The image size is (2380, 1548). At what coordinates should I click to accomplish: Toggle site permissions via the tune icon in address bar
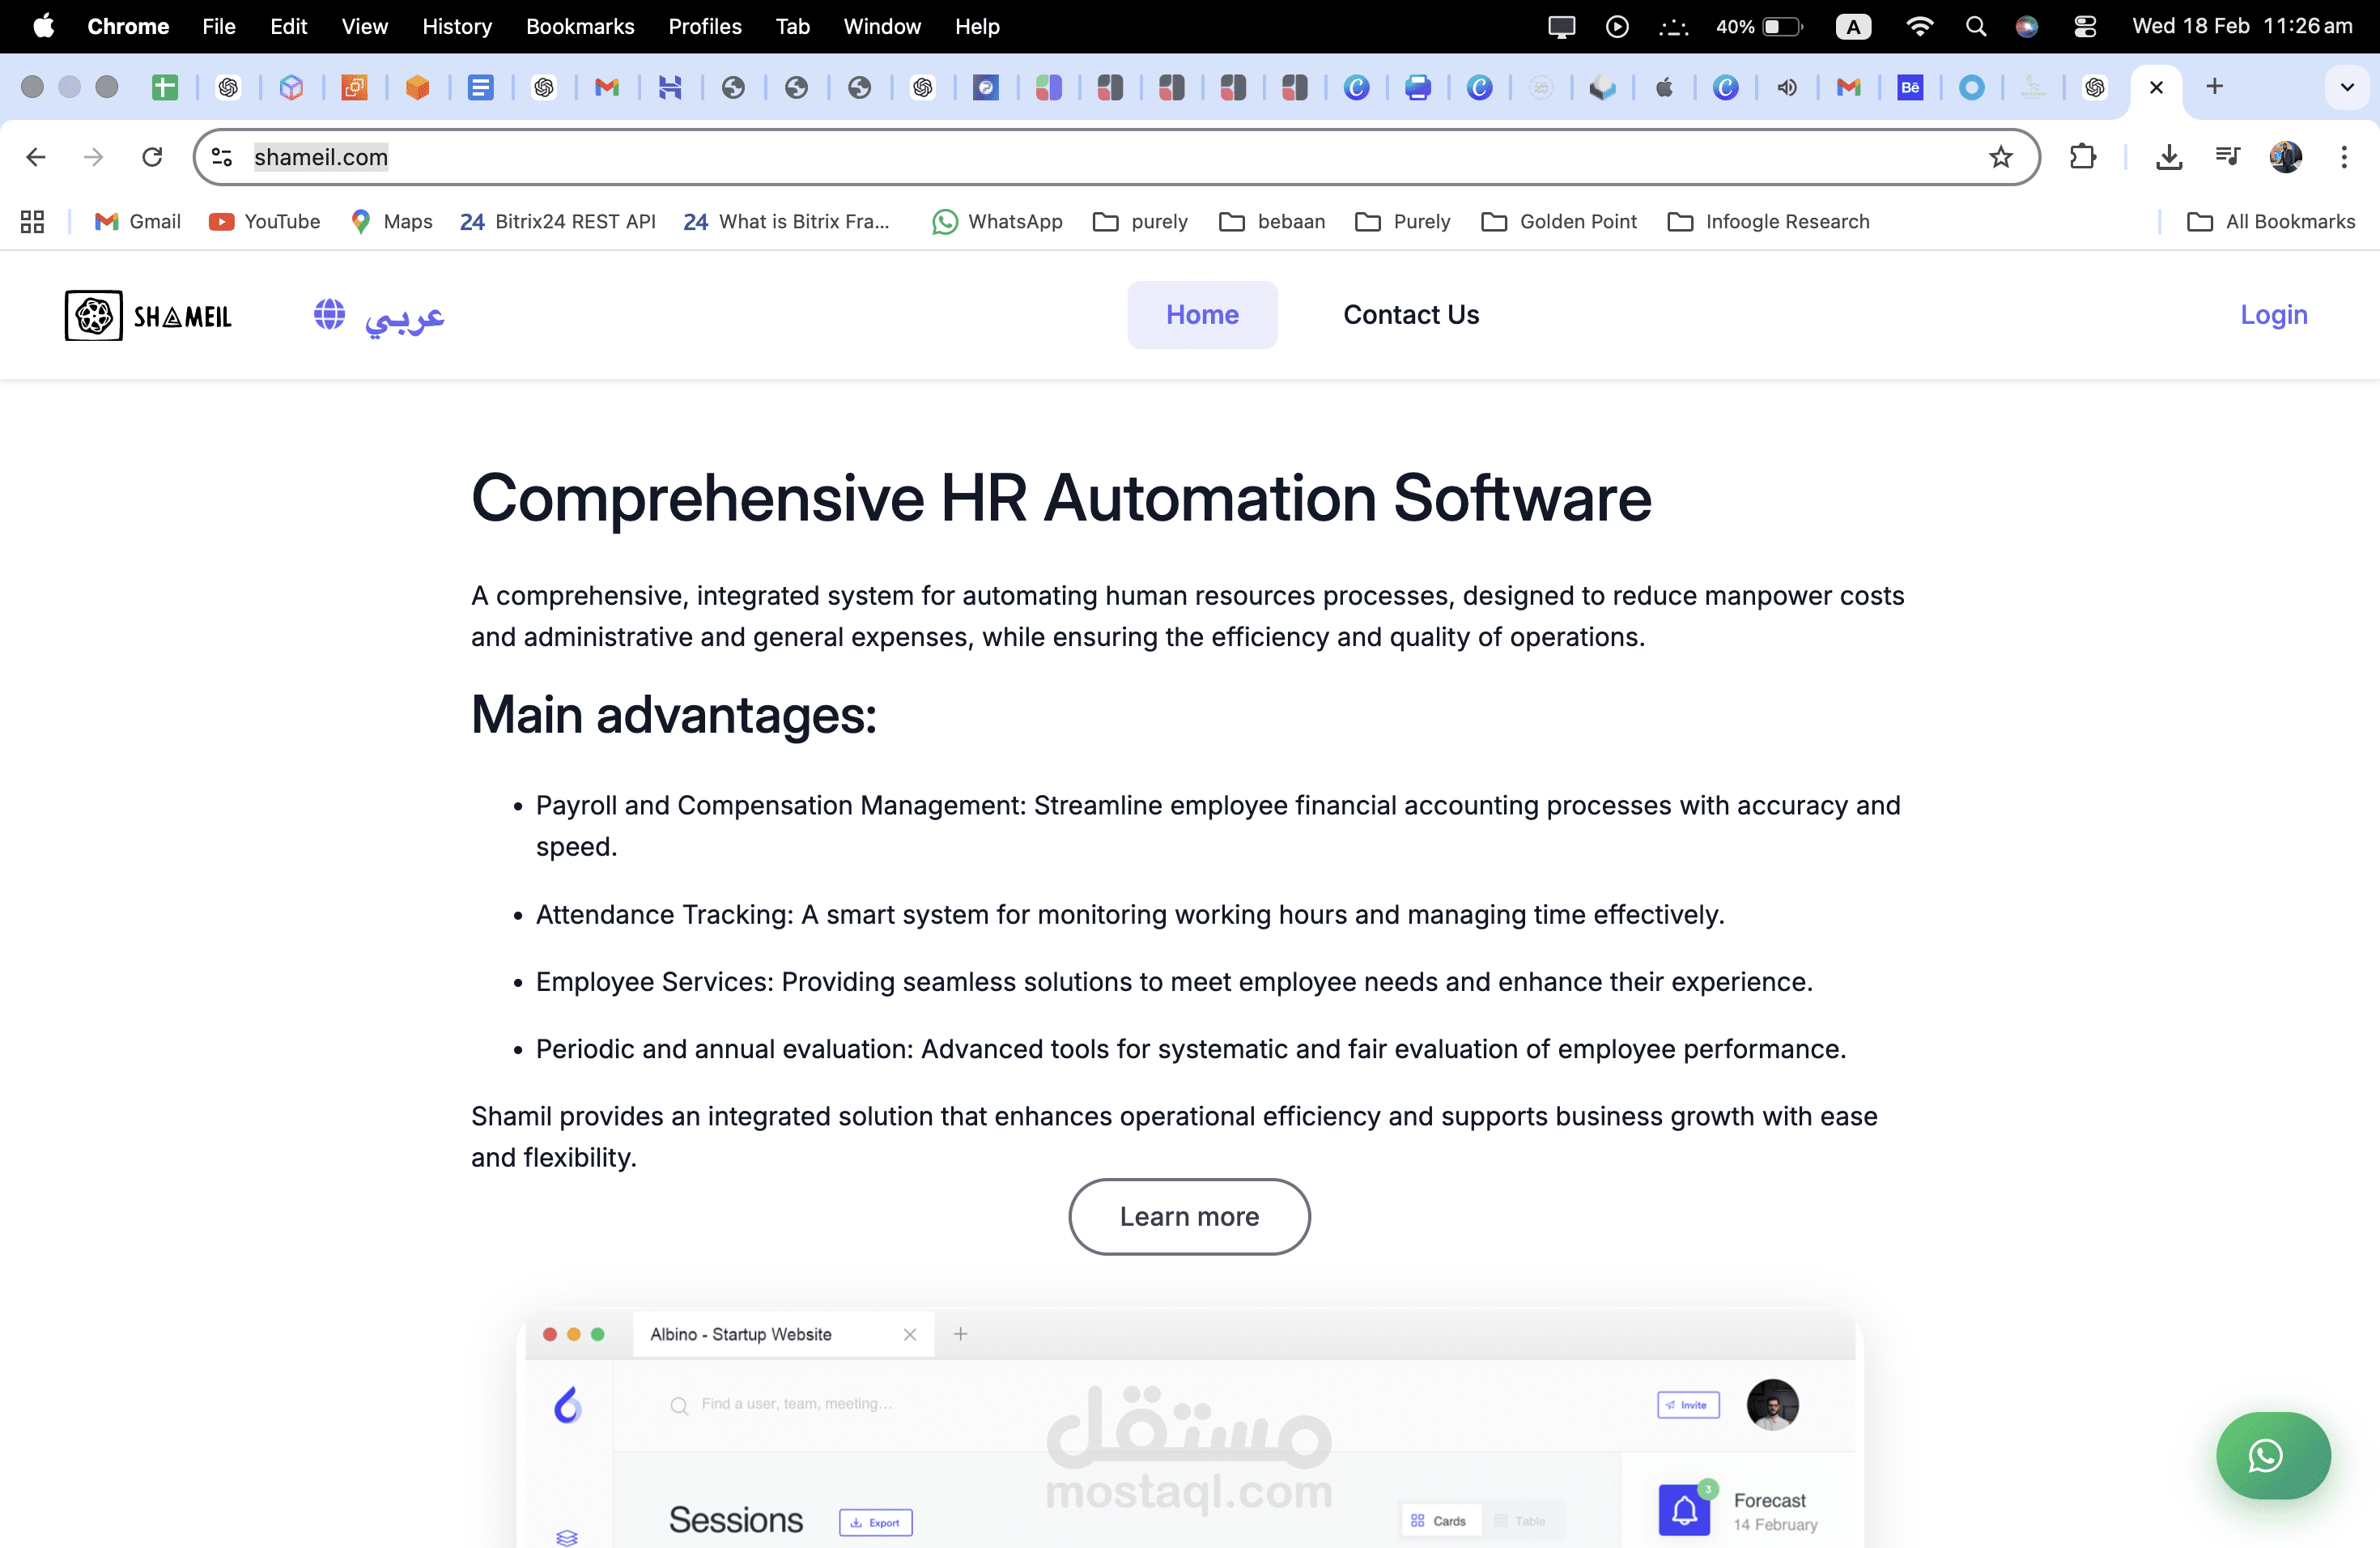point(221,157)
